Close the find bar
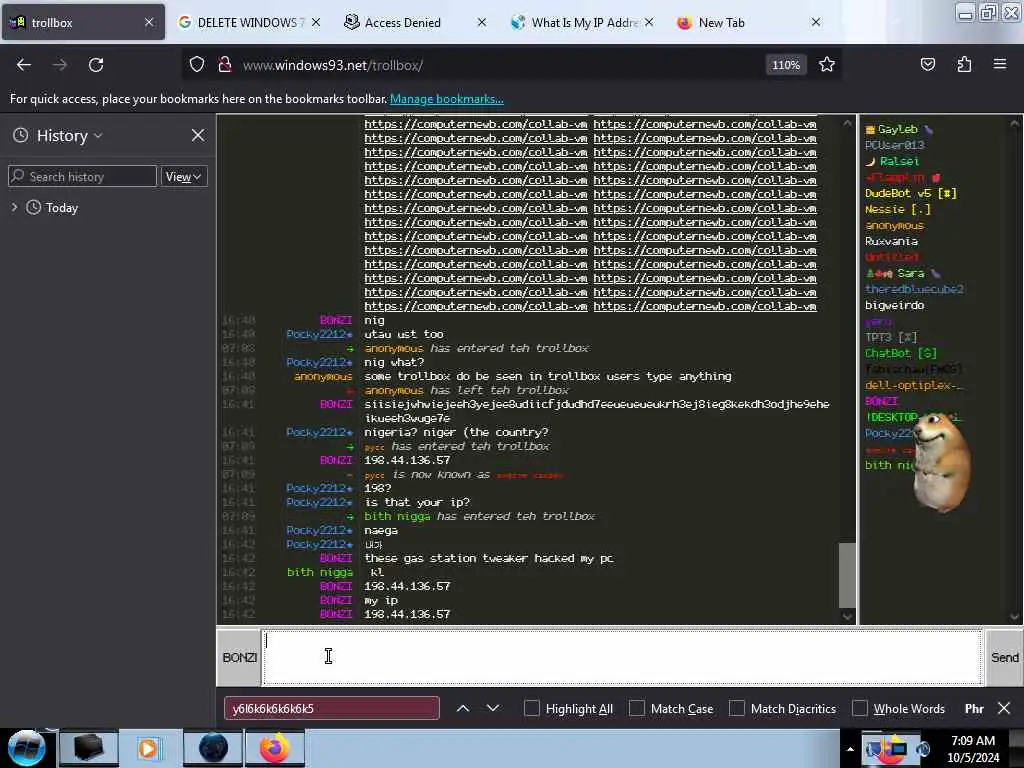The image size is (1024, 768). [x=1004, y=708]
